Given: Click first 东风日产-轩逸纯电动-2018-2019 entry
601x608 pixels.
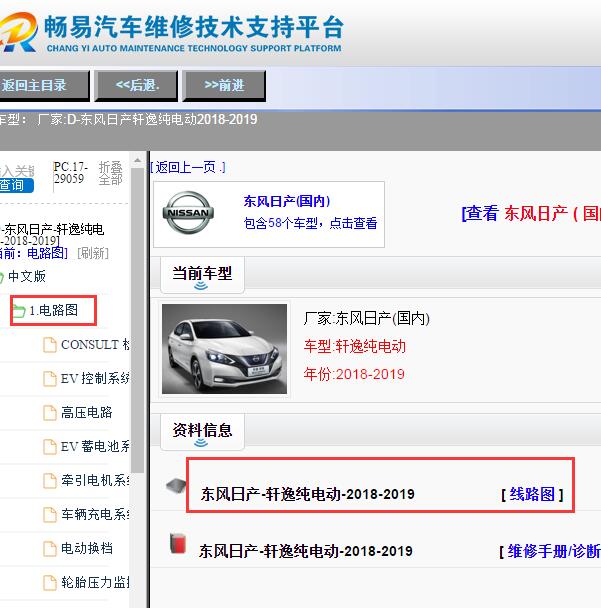Looking at the screenshot, I should pos(307,494).
